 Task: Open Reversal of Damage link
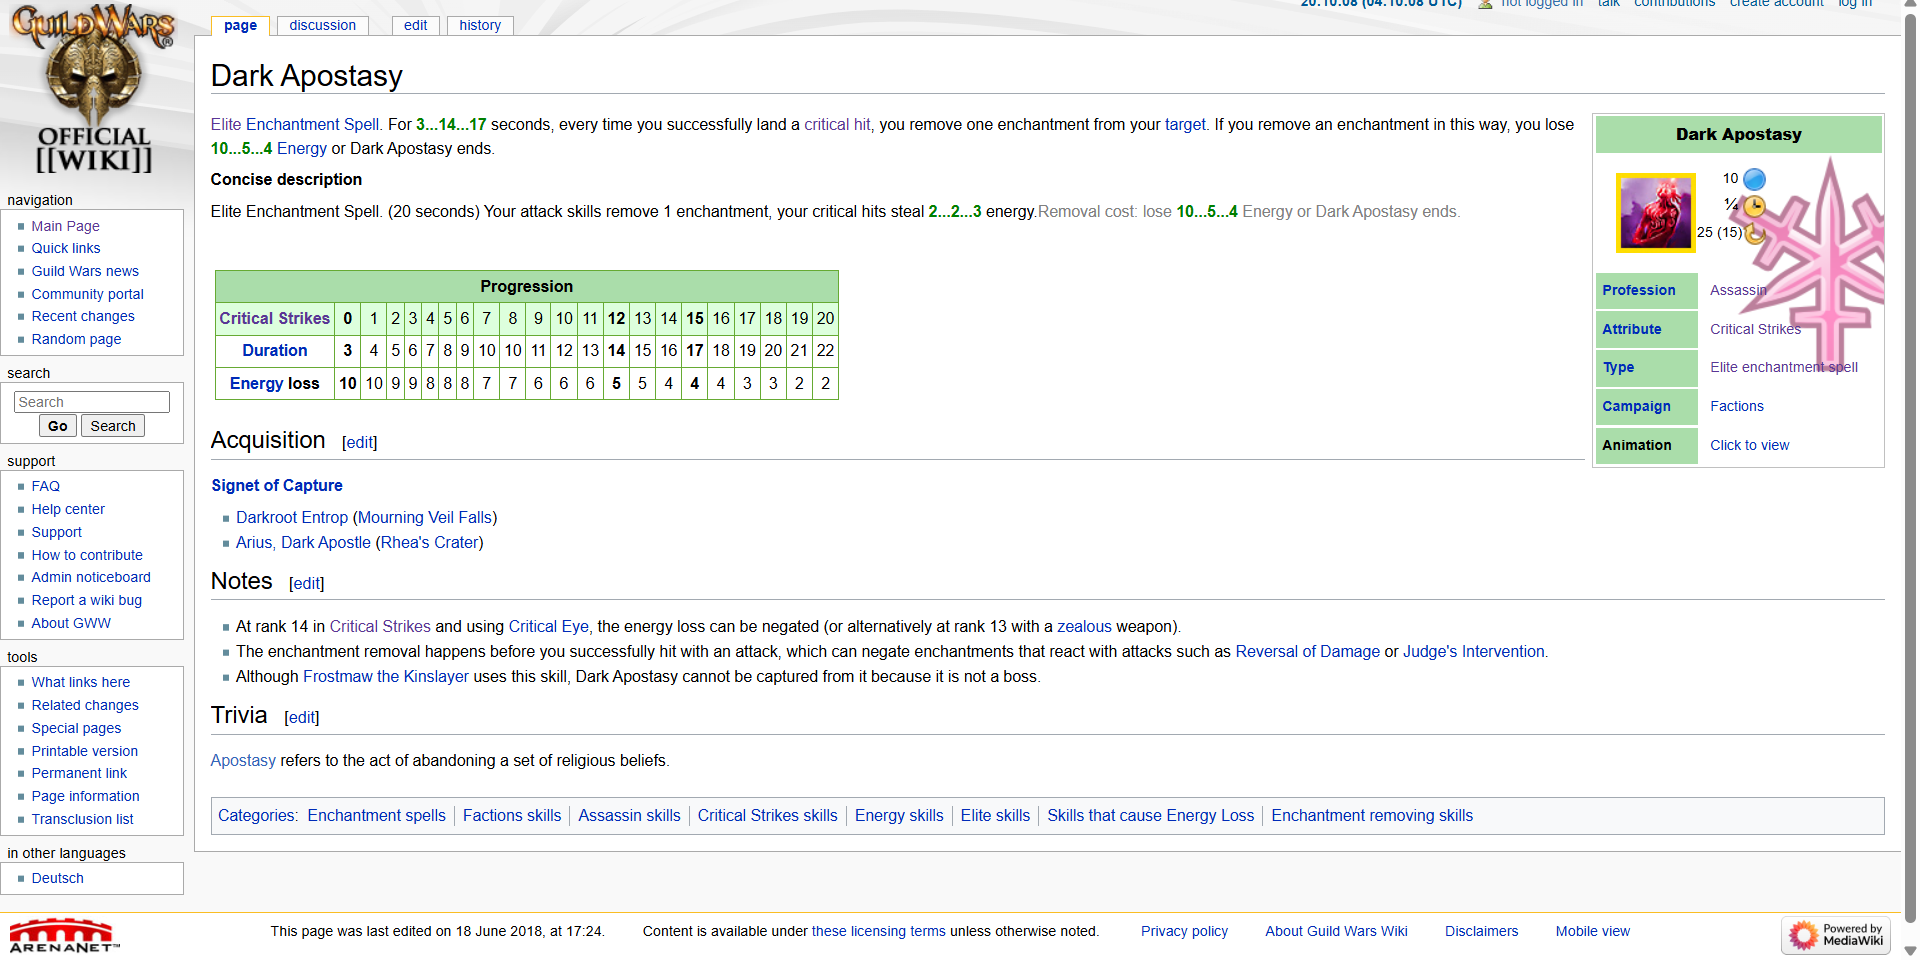pos(1308,651)
